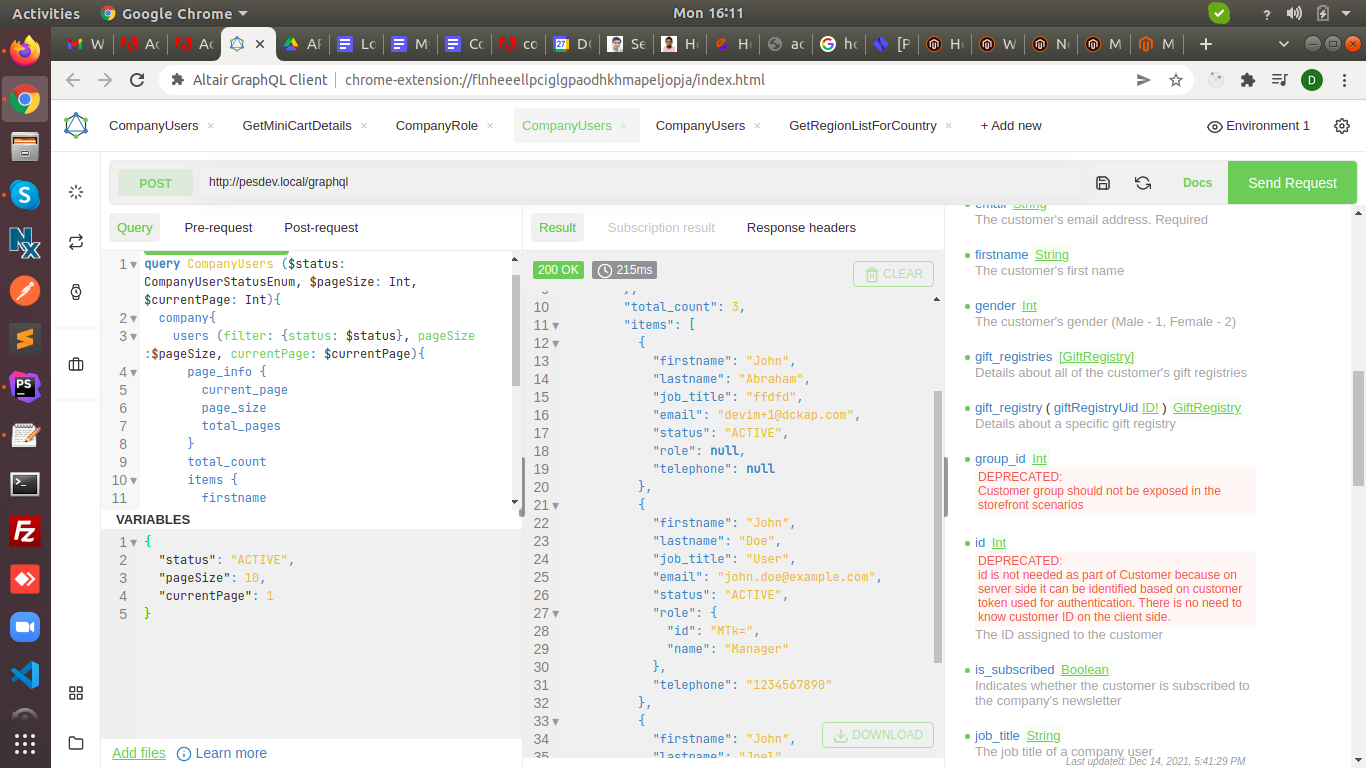Click the Add files link
This screenshot has height=768, width=1366.
[x=139, y=753]
